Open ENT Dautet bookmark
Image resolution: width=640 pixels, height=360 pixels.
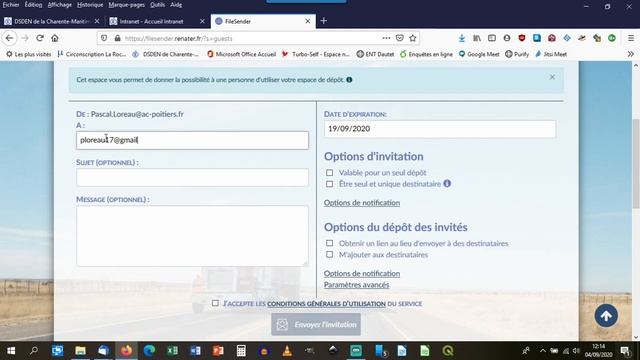[x=376, y=54]
